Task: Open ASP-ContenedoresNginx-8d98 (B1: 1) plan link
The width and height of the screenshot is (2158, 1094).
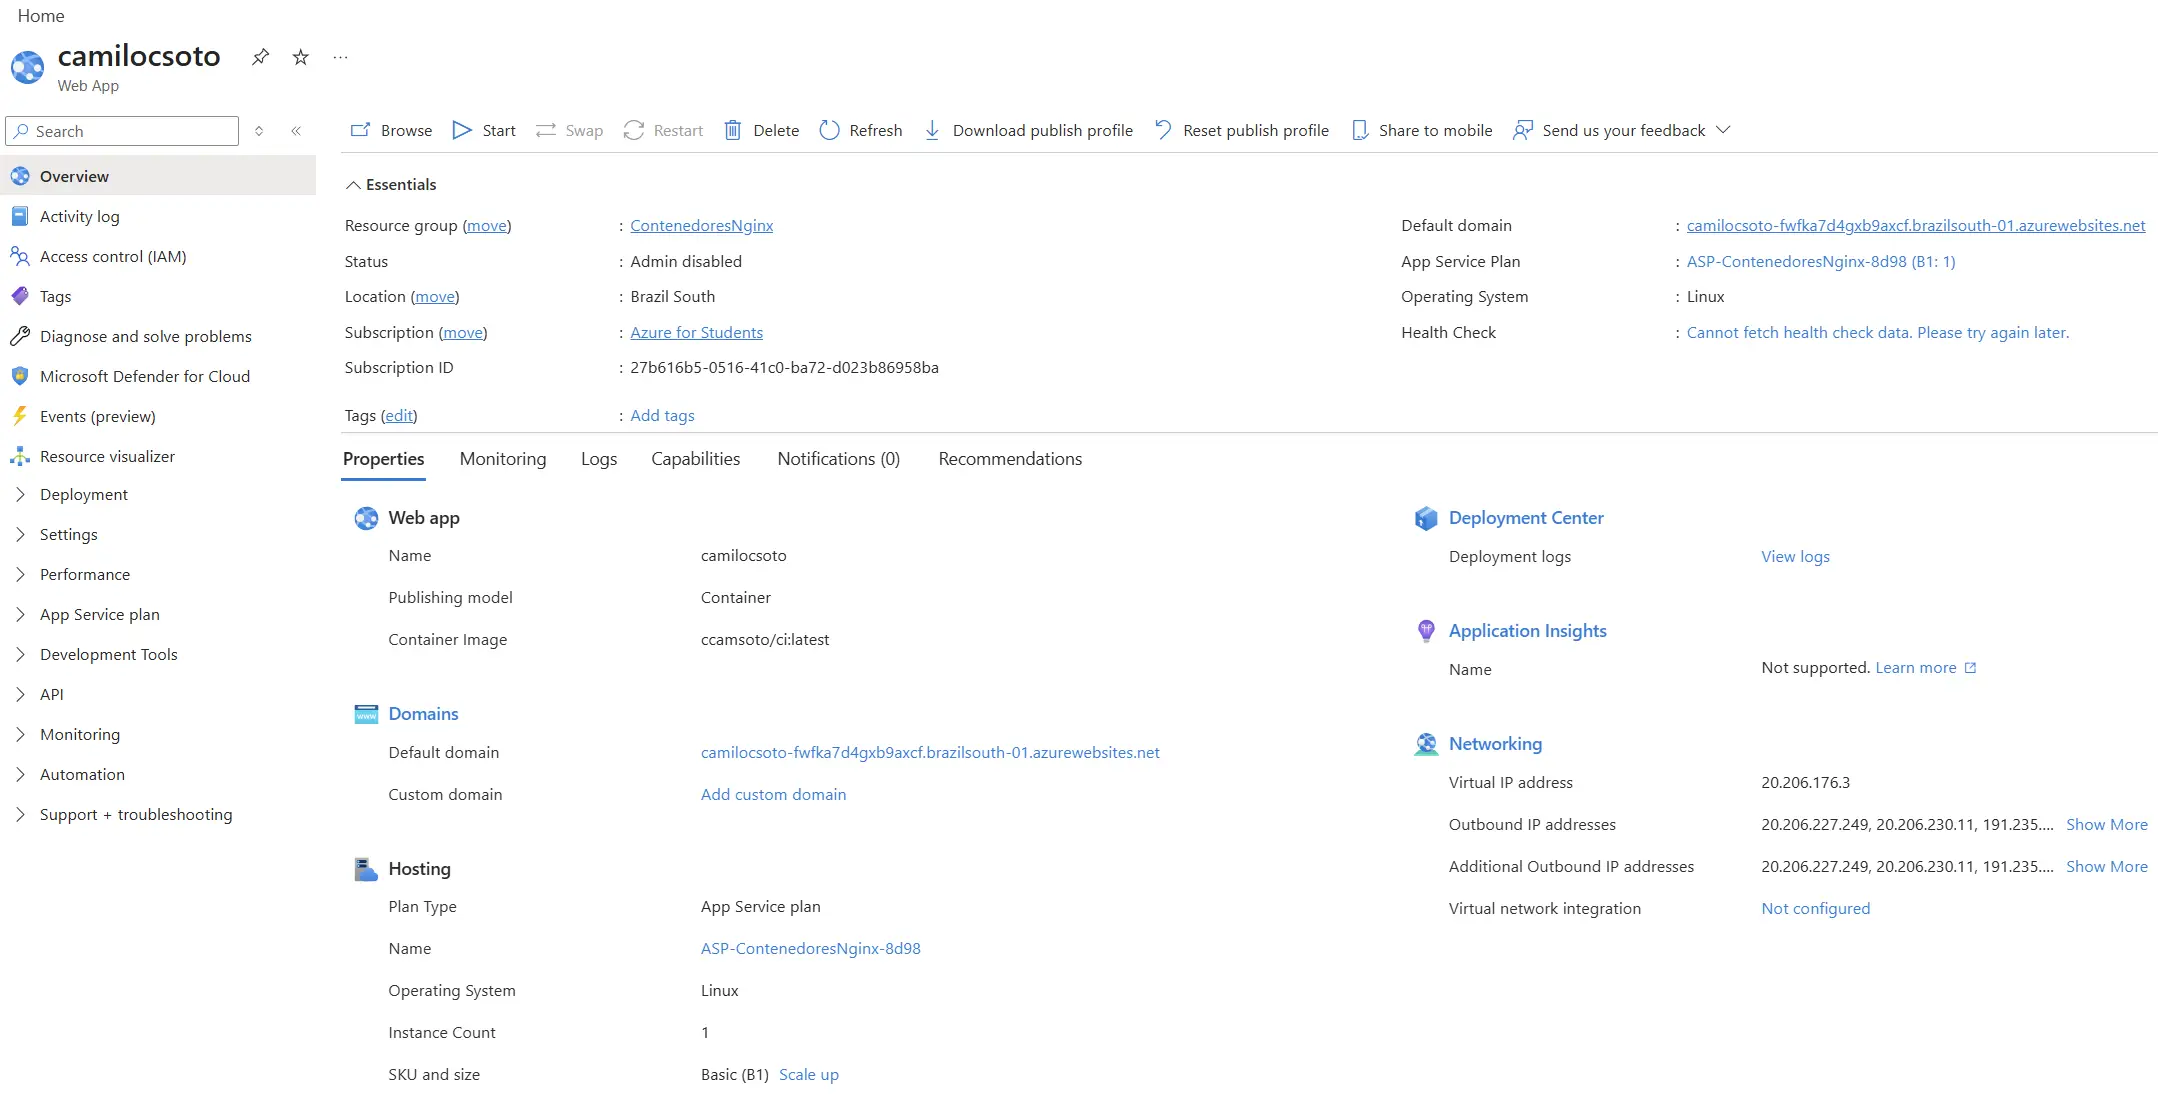Action: [x=1821, y=262]
